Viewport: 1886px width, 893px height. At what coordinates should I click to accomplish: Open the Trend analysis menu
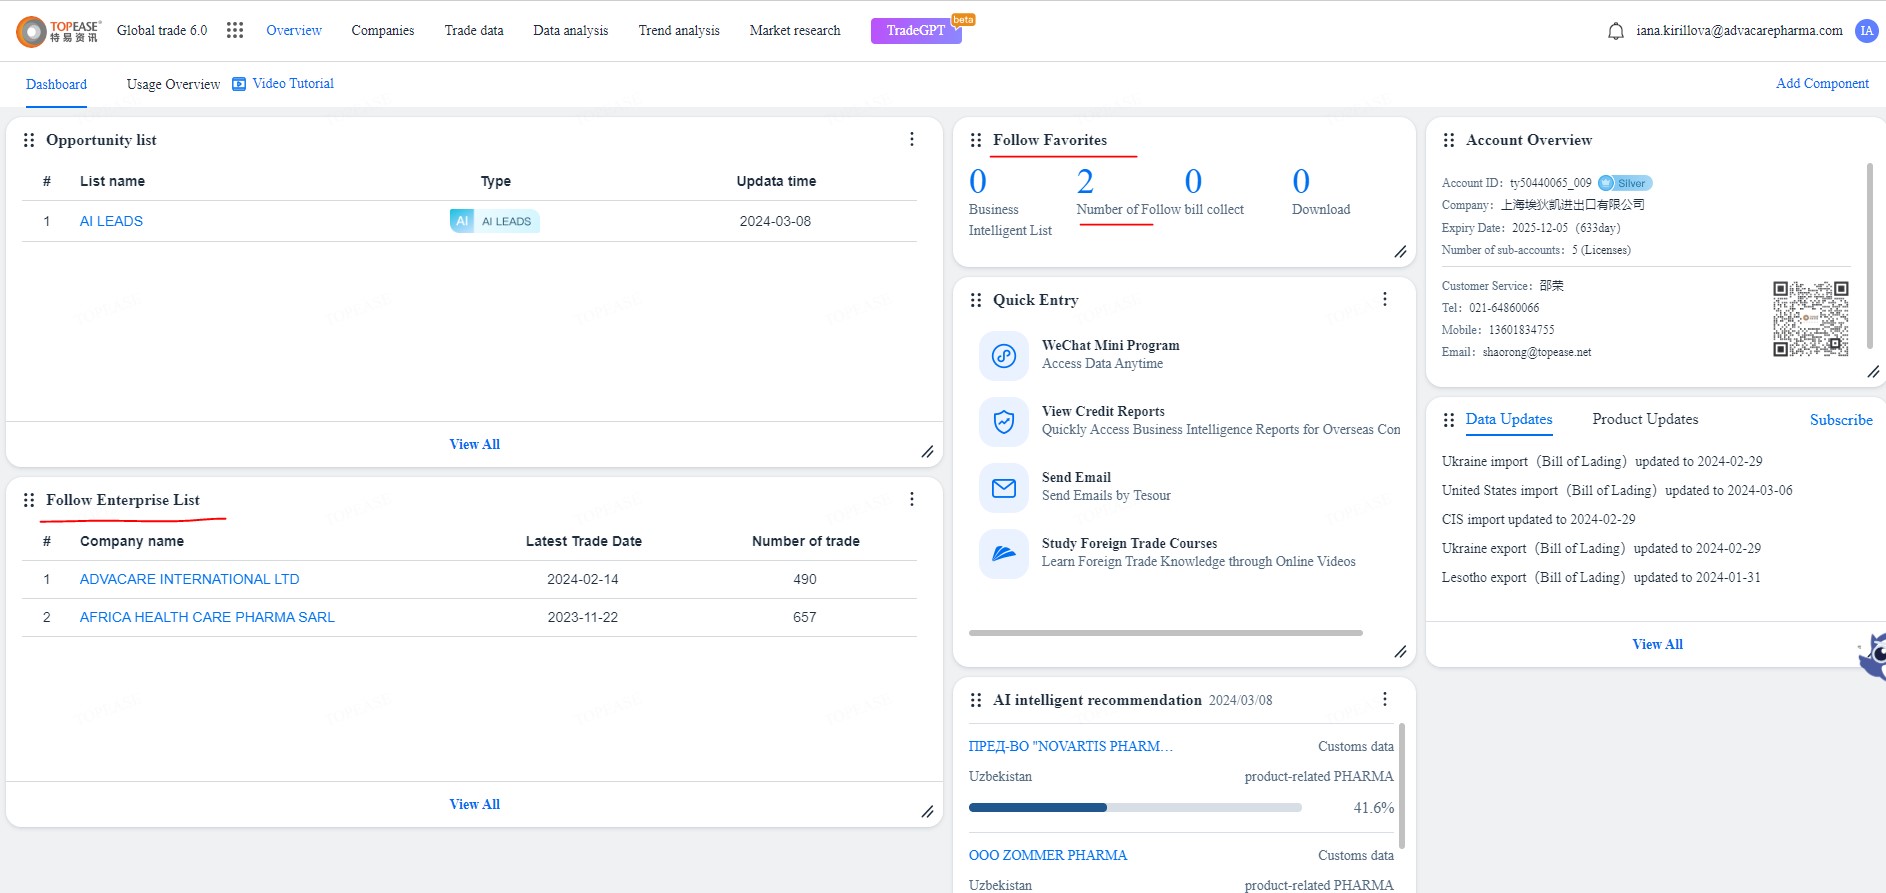click(x=679, y=31)
